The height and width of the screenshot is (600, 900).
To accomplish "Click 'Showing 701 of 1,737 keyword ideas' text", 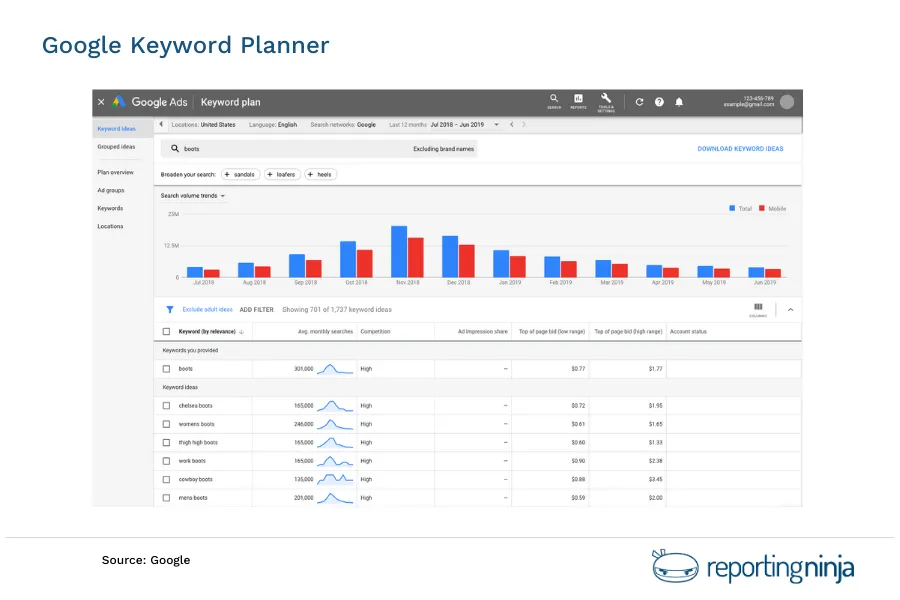I will click(x=337, y=309).
